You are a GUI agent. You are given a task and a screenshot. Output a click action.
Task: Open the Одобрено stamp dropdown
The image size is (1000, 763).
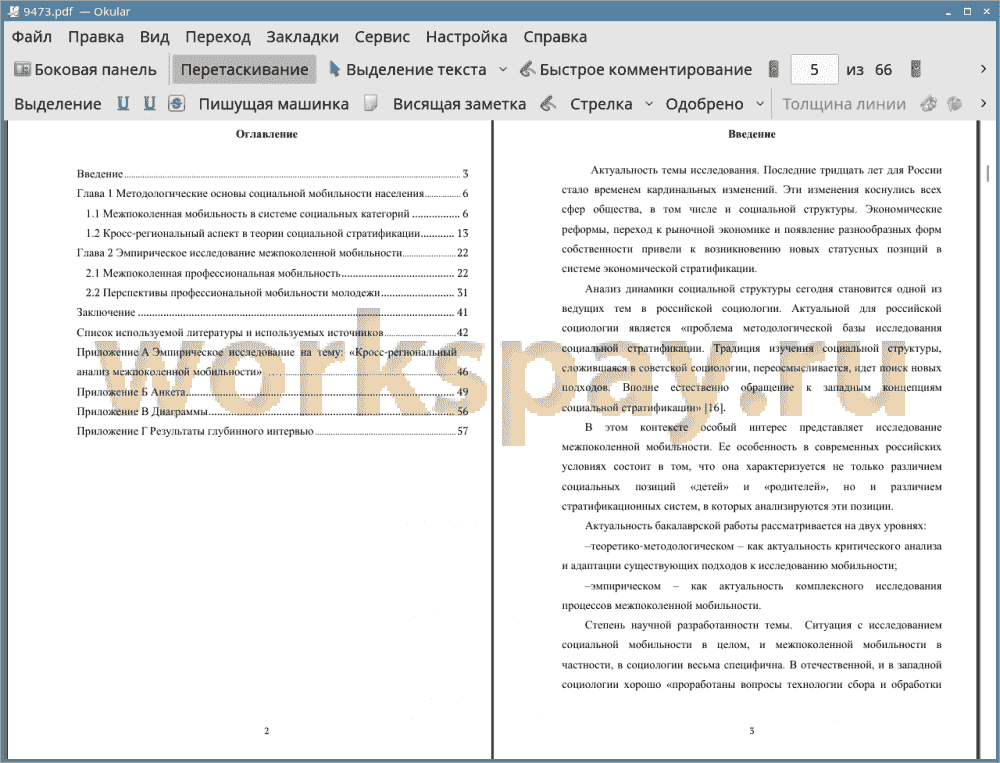(x=760, y=104)
